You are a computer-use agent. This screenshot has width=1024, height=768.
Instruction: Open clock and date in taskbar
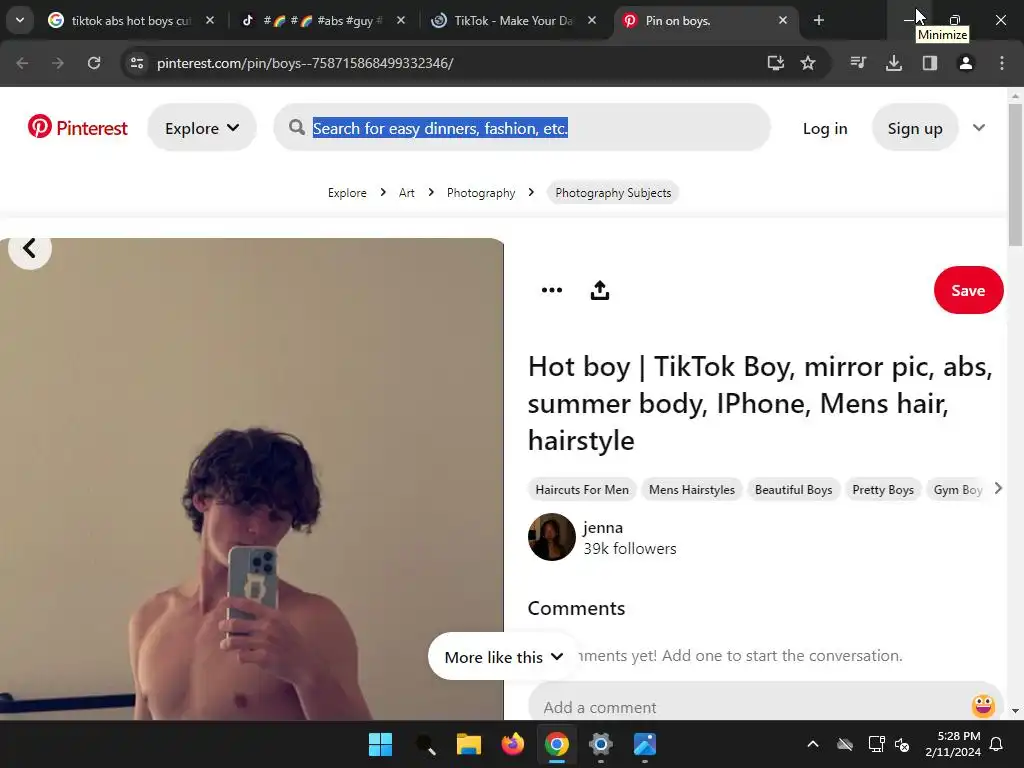pos(953,744)
